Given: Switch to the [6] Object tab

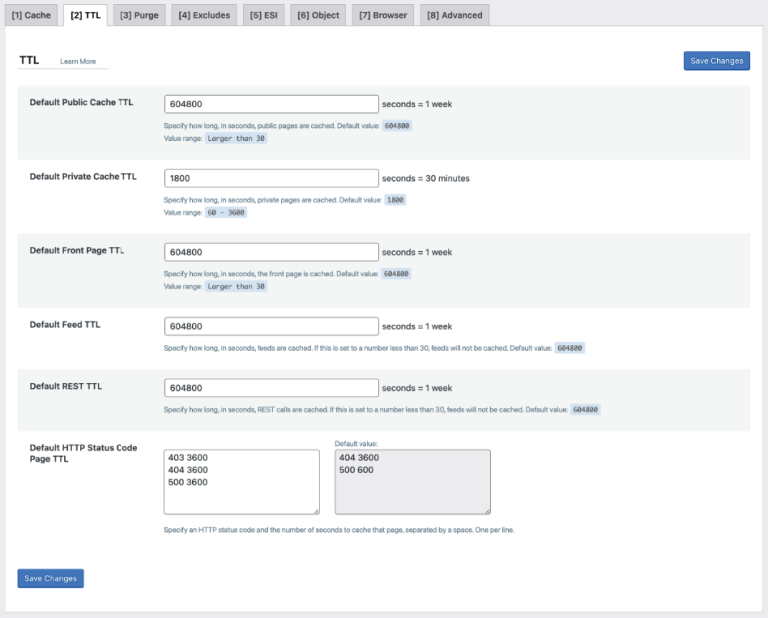Looking at the screenshot, I should tap(318, 15).
